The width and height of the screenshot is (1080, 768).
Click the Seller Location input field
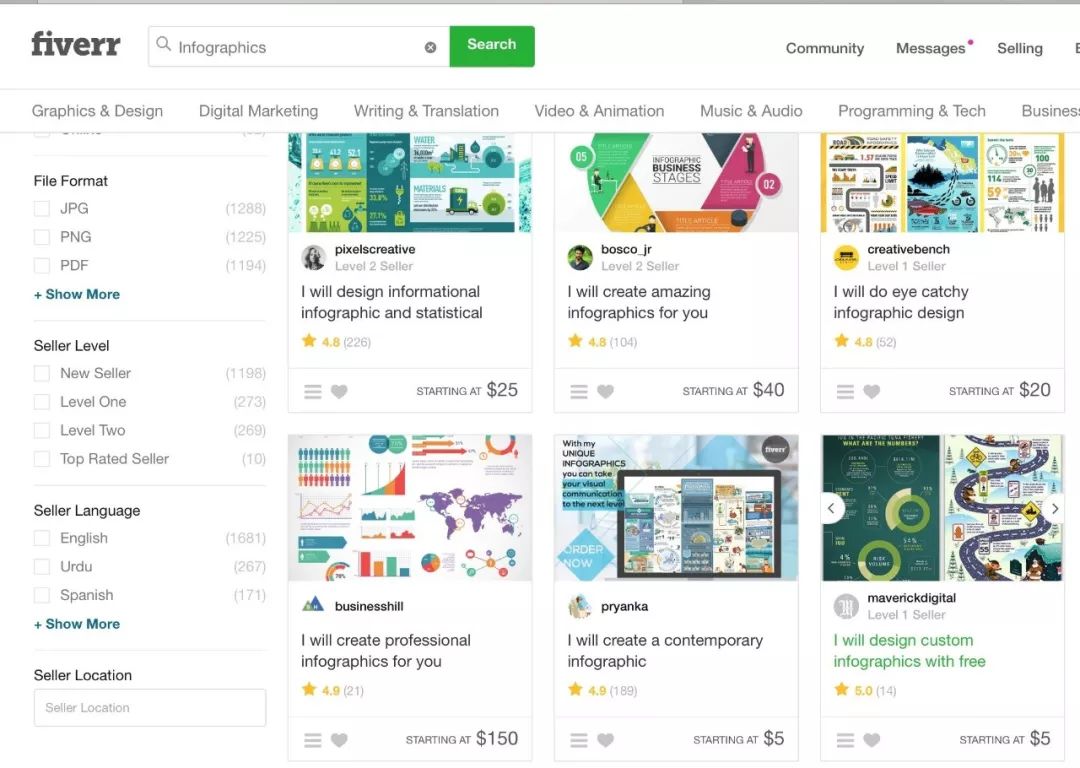tap(149, 707)
